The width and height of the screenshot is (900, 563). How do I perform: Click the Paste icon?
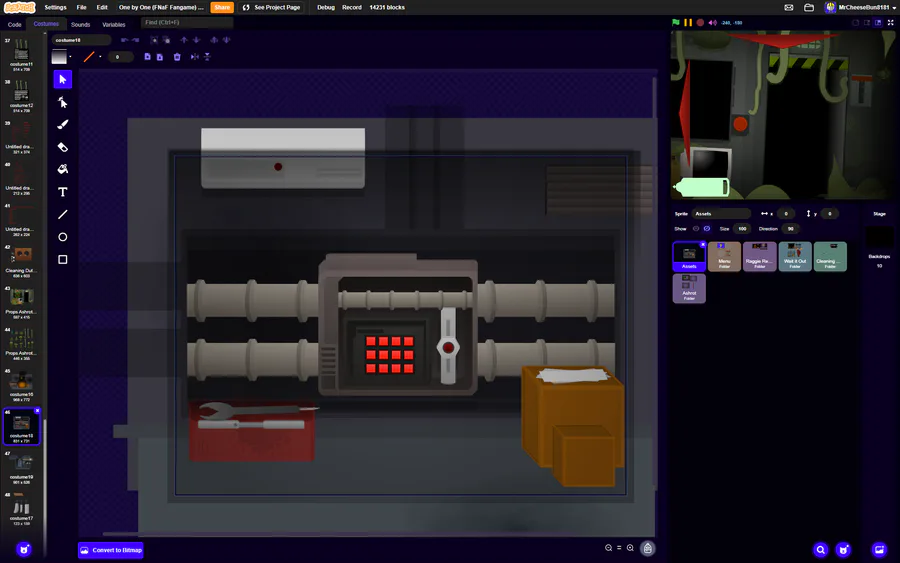click(160, 57)
